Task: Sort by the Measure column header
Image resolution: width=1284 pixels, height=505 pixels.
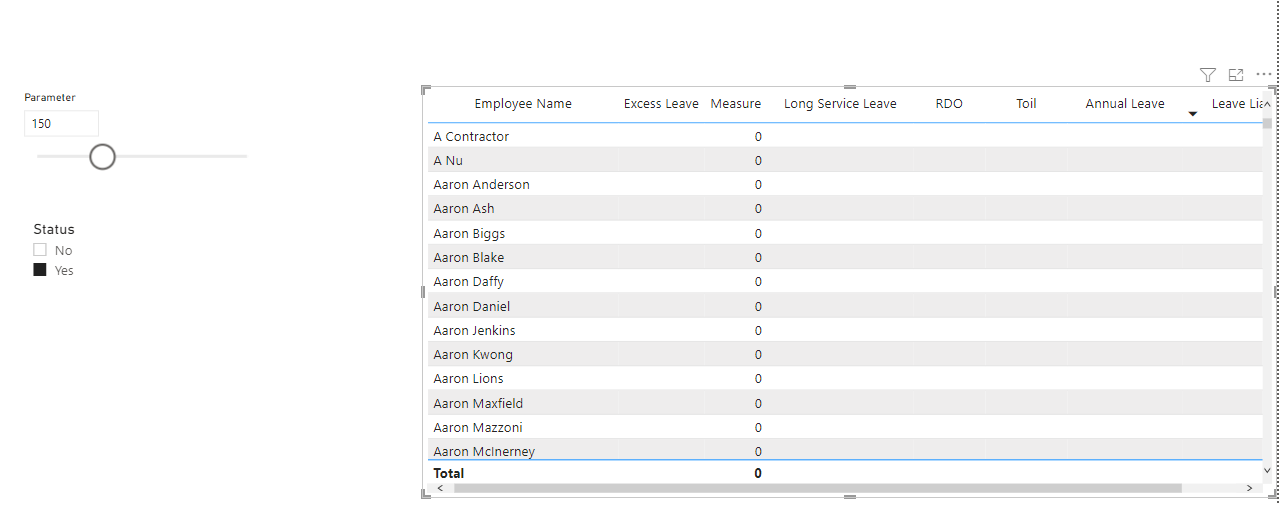Action: 736,104
